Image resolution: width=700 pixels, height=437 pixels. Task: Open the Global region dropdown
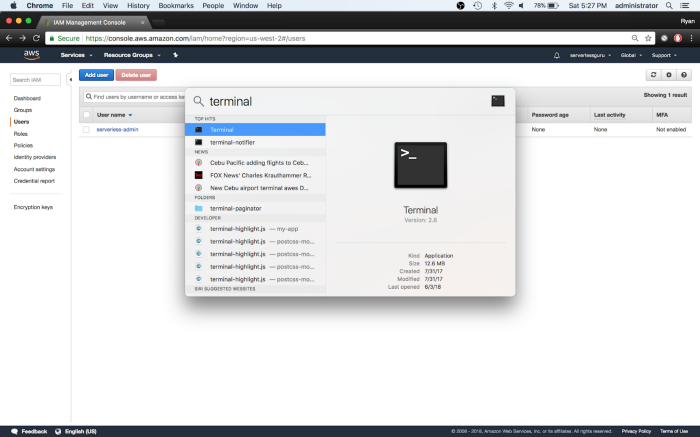pyautogui.click(x=631, y=55)
